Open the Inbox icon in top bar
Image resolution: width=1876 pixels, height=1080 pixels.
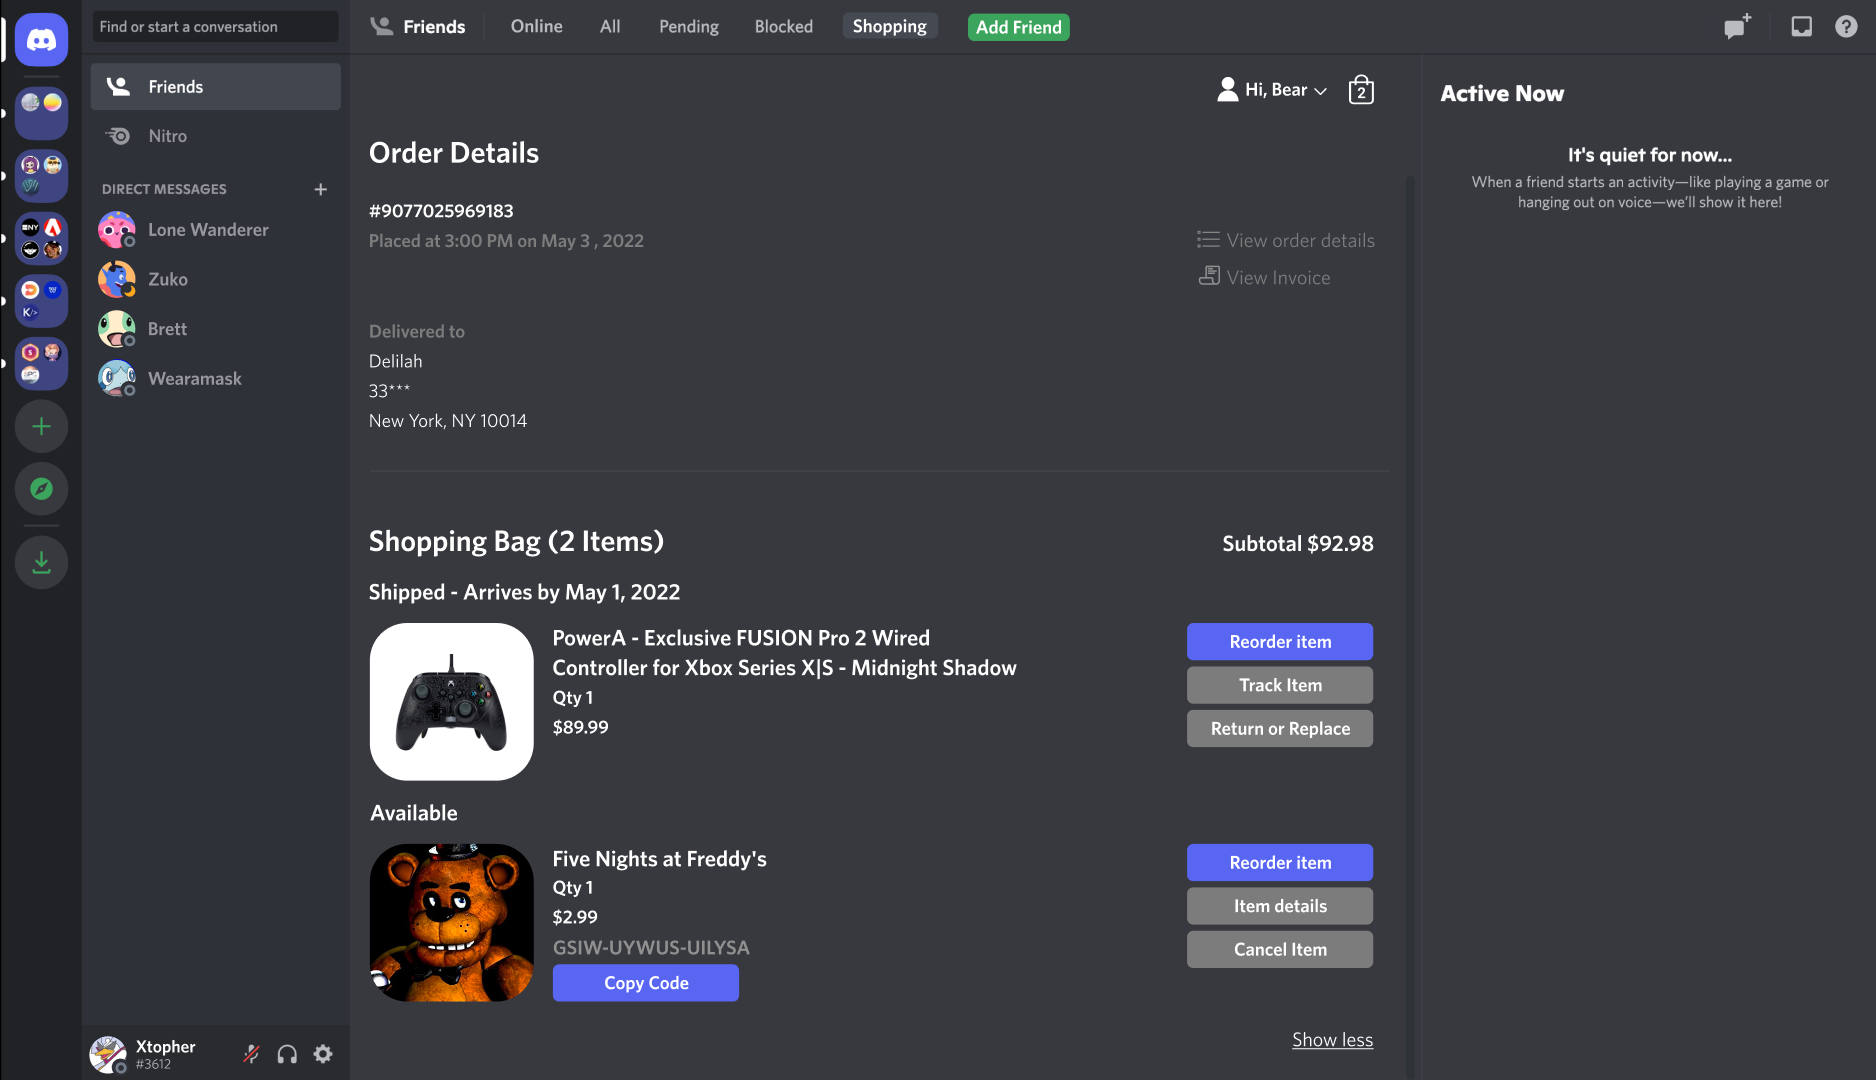coord(1801,27)
